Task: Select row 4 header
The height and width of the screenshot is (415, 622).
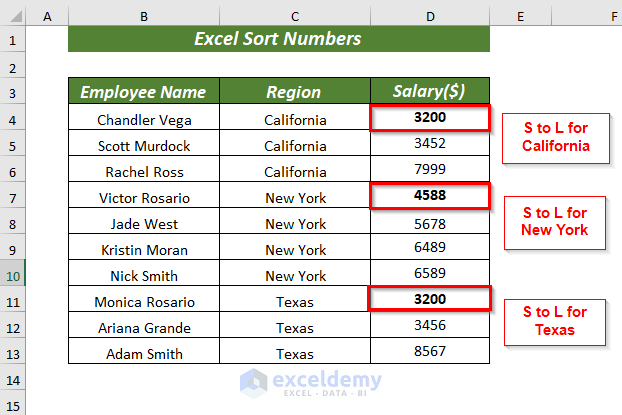Action: coord(13,119)
